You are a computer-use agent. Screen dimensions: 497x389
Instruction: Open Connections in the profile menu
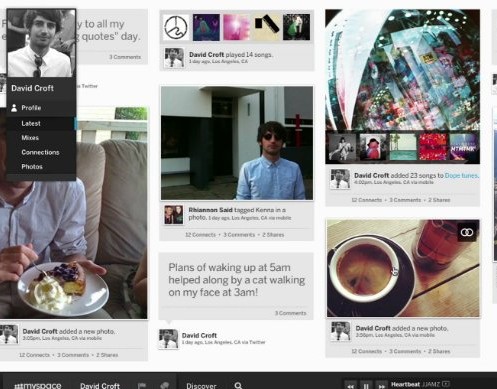point(40,152)
